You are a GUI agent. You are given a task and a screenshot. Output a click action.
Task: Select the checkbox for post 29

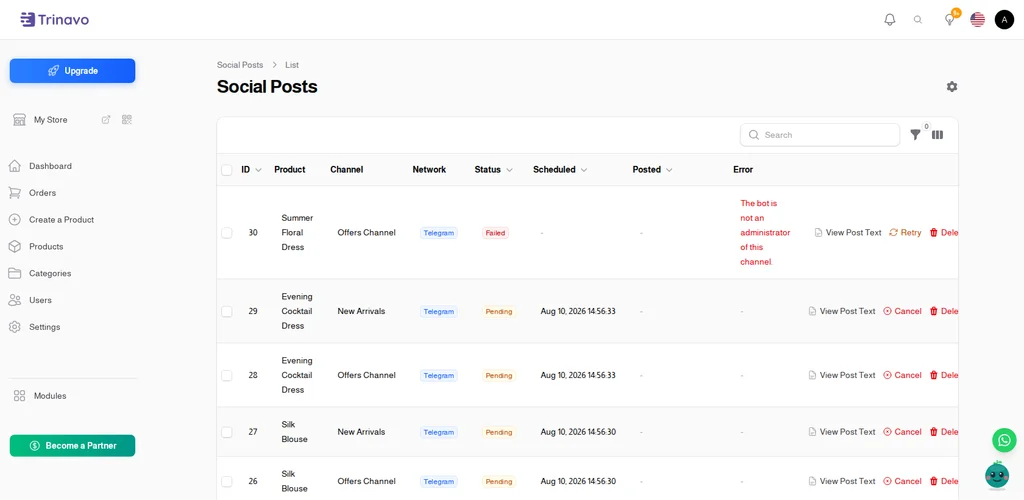click(x=227, y=311)
